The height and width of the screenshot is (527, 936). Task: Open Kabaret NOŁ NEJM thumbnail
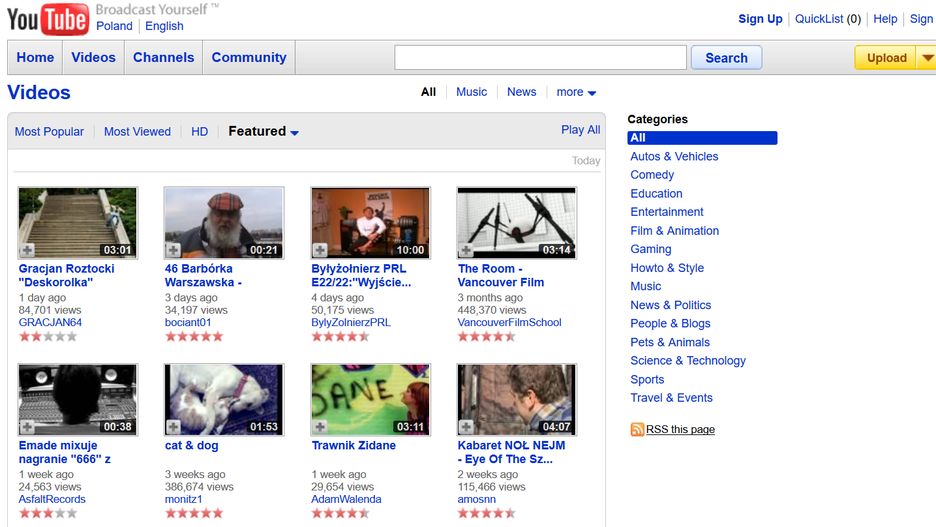517,399
